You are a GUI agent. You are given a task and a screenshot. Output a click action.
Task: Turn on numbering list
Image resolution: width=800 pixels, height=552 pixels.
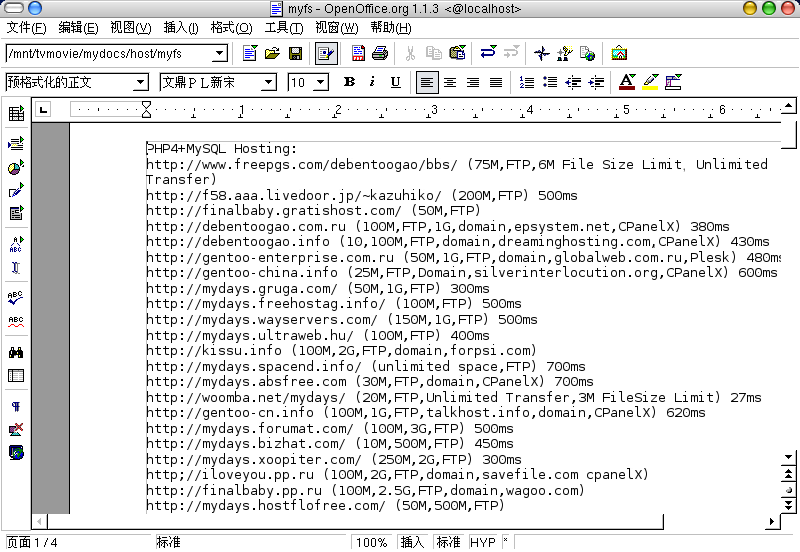527,82
